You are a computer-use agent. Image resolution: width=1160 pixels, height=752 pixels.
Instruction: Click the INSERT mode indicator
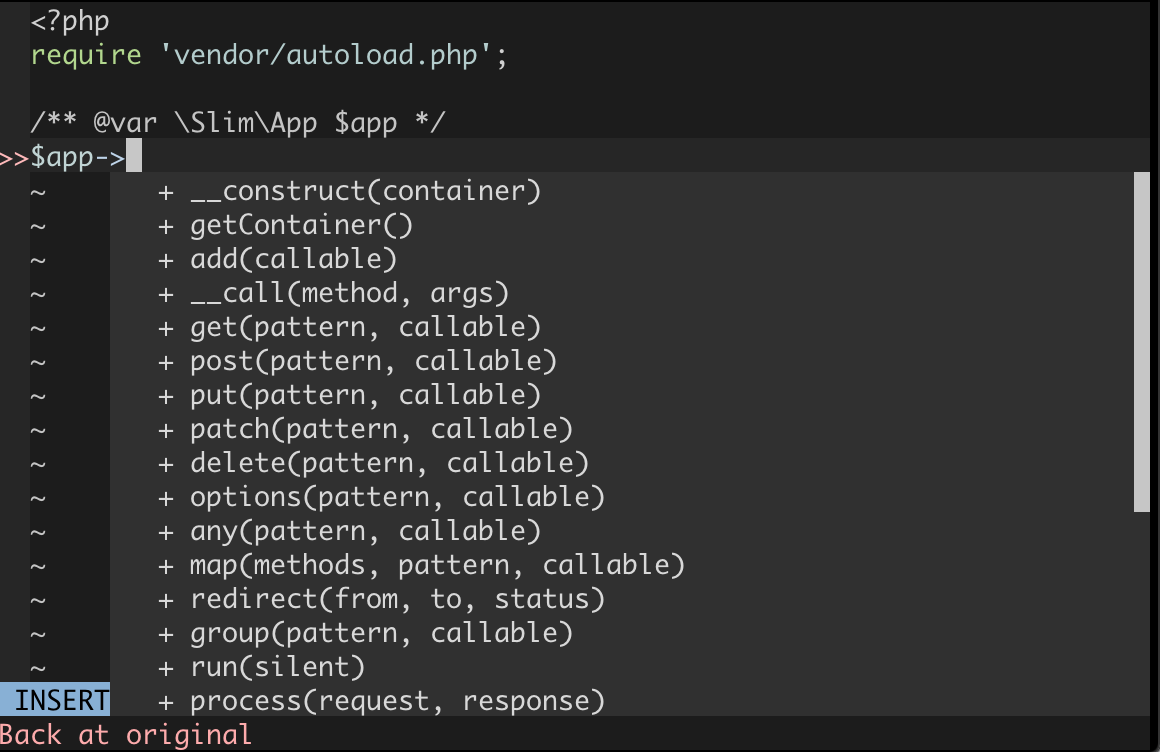(55, 700)
